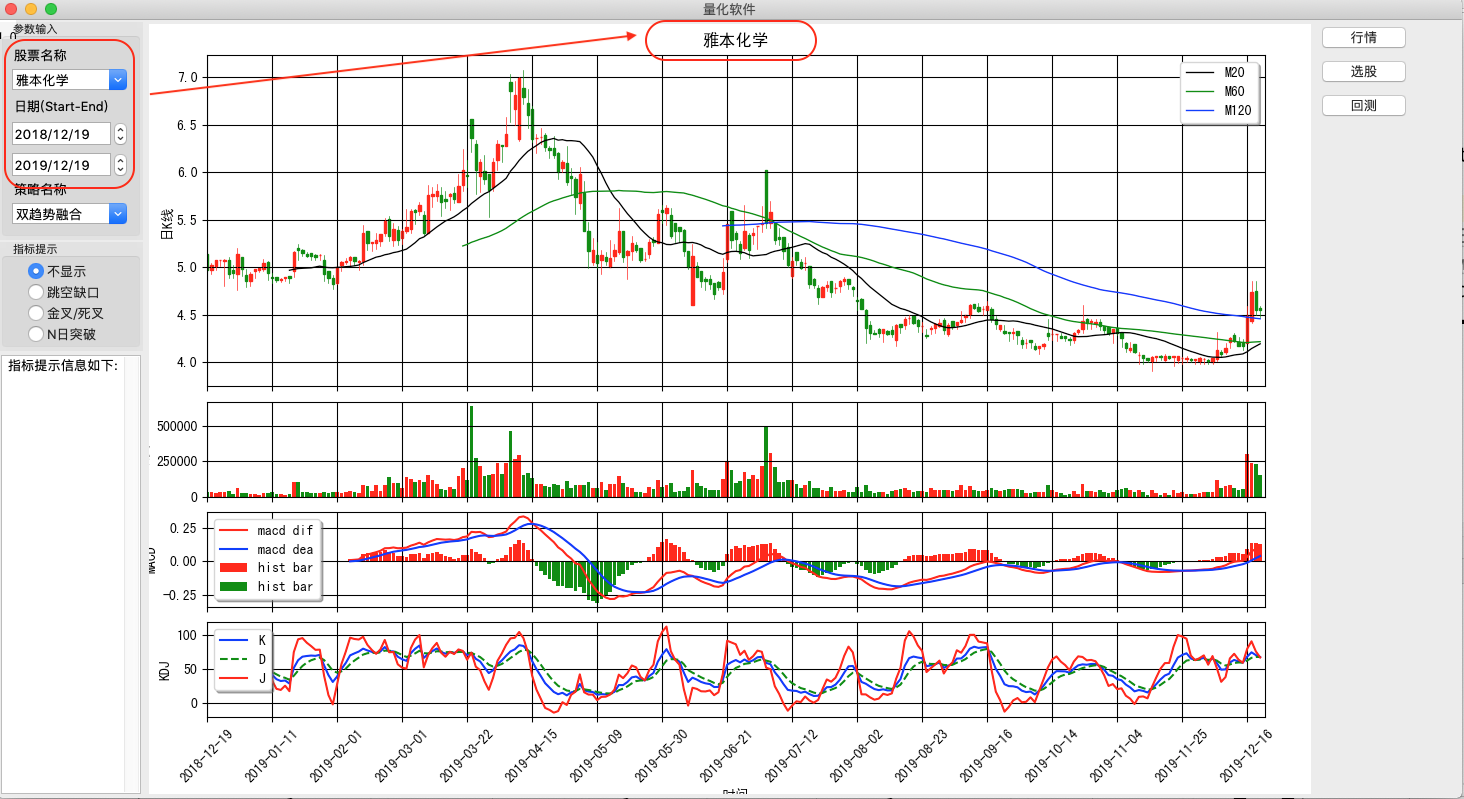Click the 雅本化学 chart title
This screenshot has height=799, width=1464.
pos(736,40)
